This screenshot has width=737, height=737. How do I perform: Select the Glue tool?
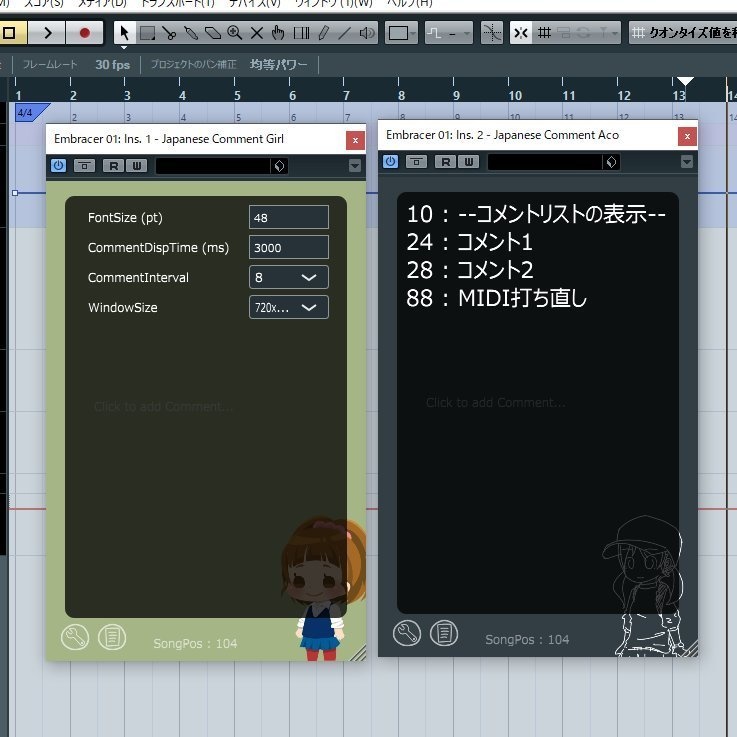[191, 33]
